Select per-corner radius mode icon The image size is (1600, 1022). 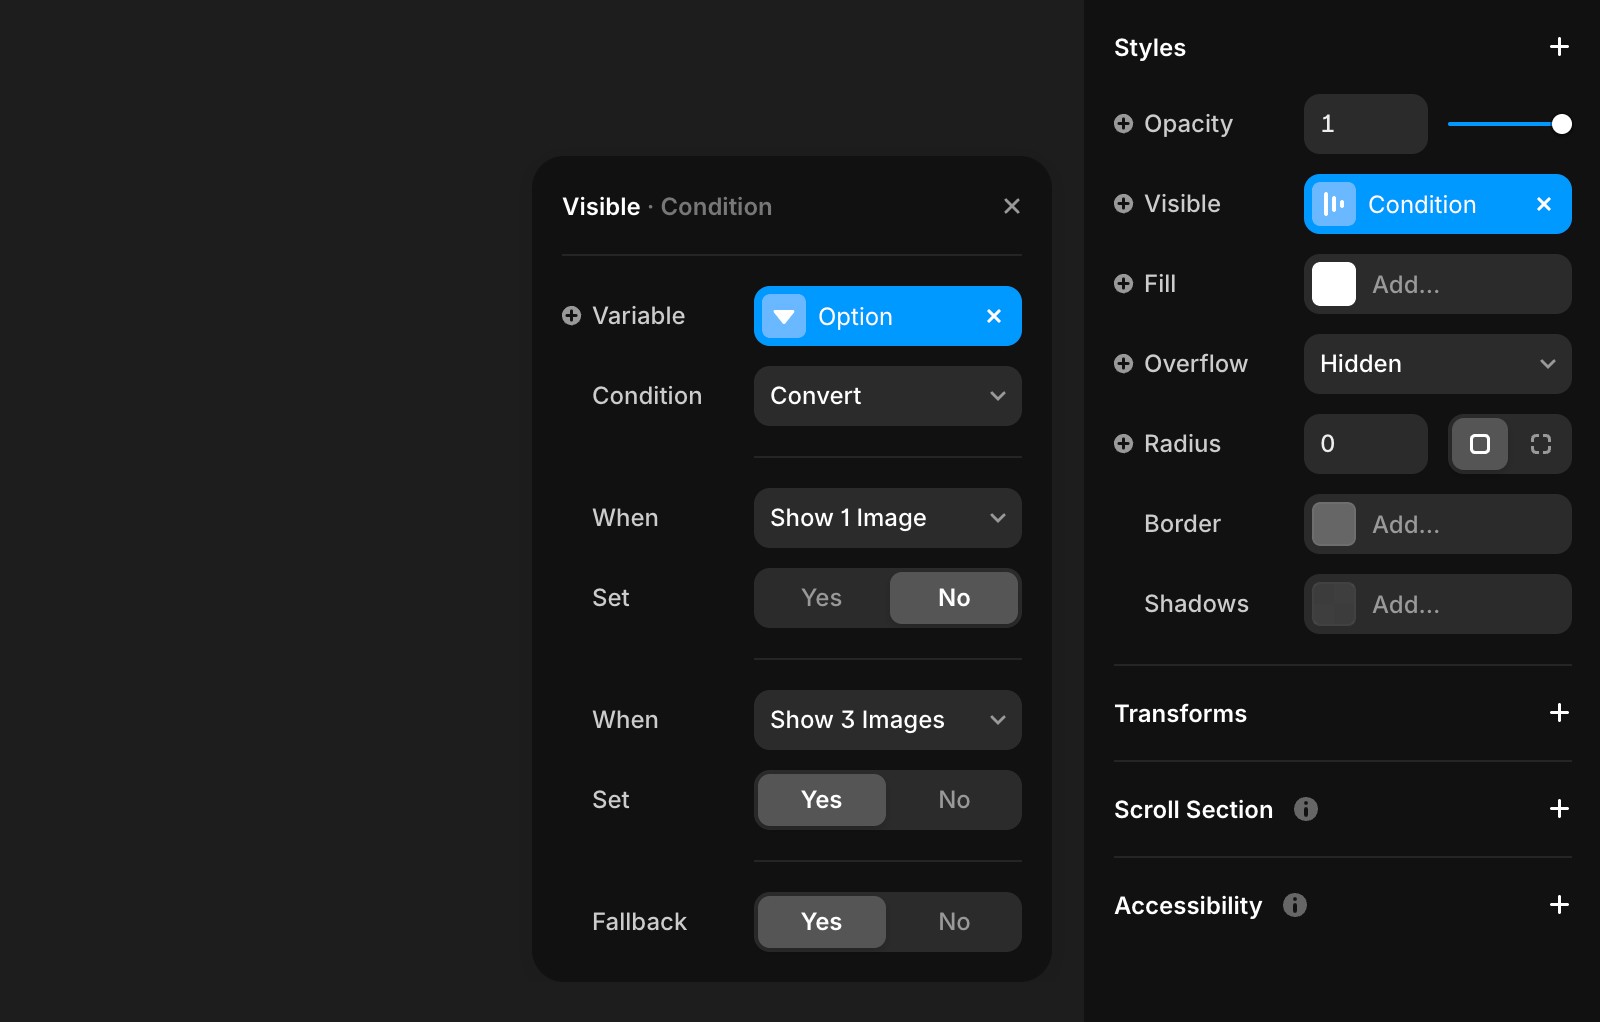click(1540, 444)
